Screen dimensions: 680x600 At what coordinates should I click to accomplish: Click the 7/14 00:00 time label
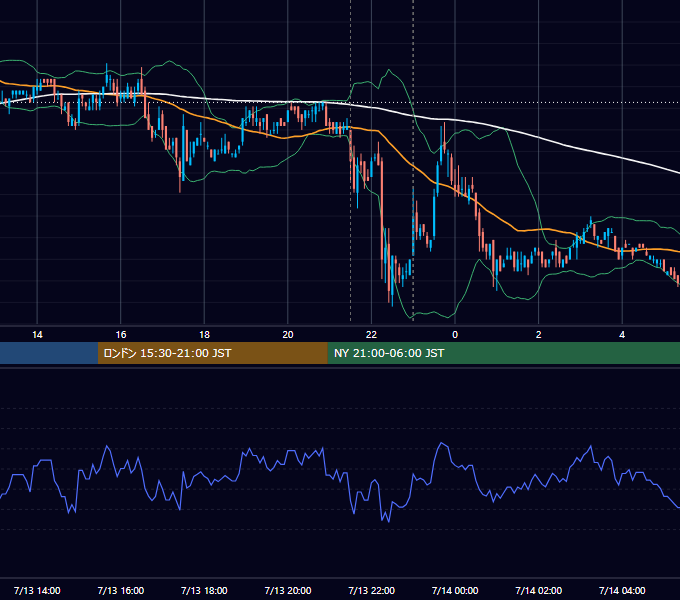click(x=455, y=590)
